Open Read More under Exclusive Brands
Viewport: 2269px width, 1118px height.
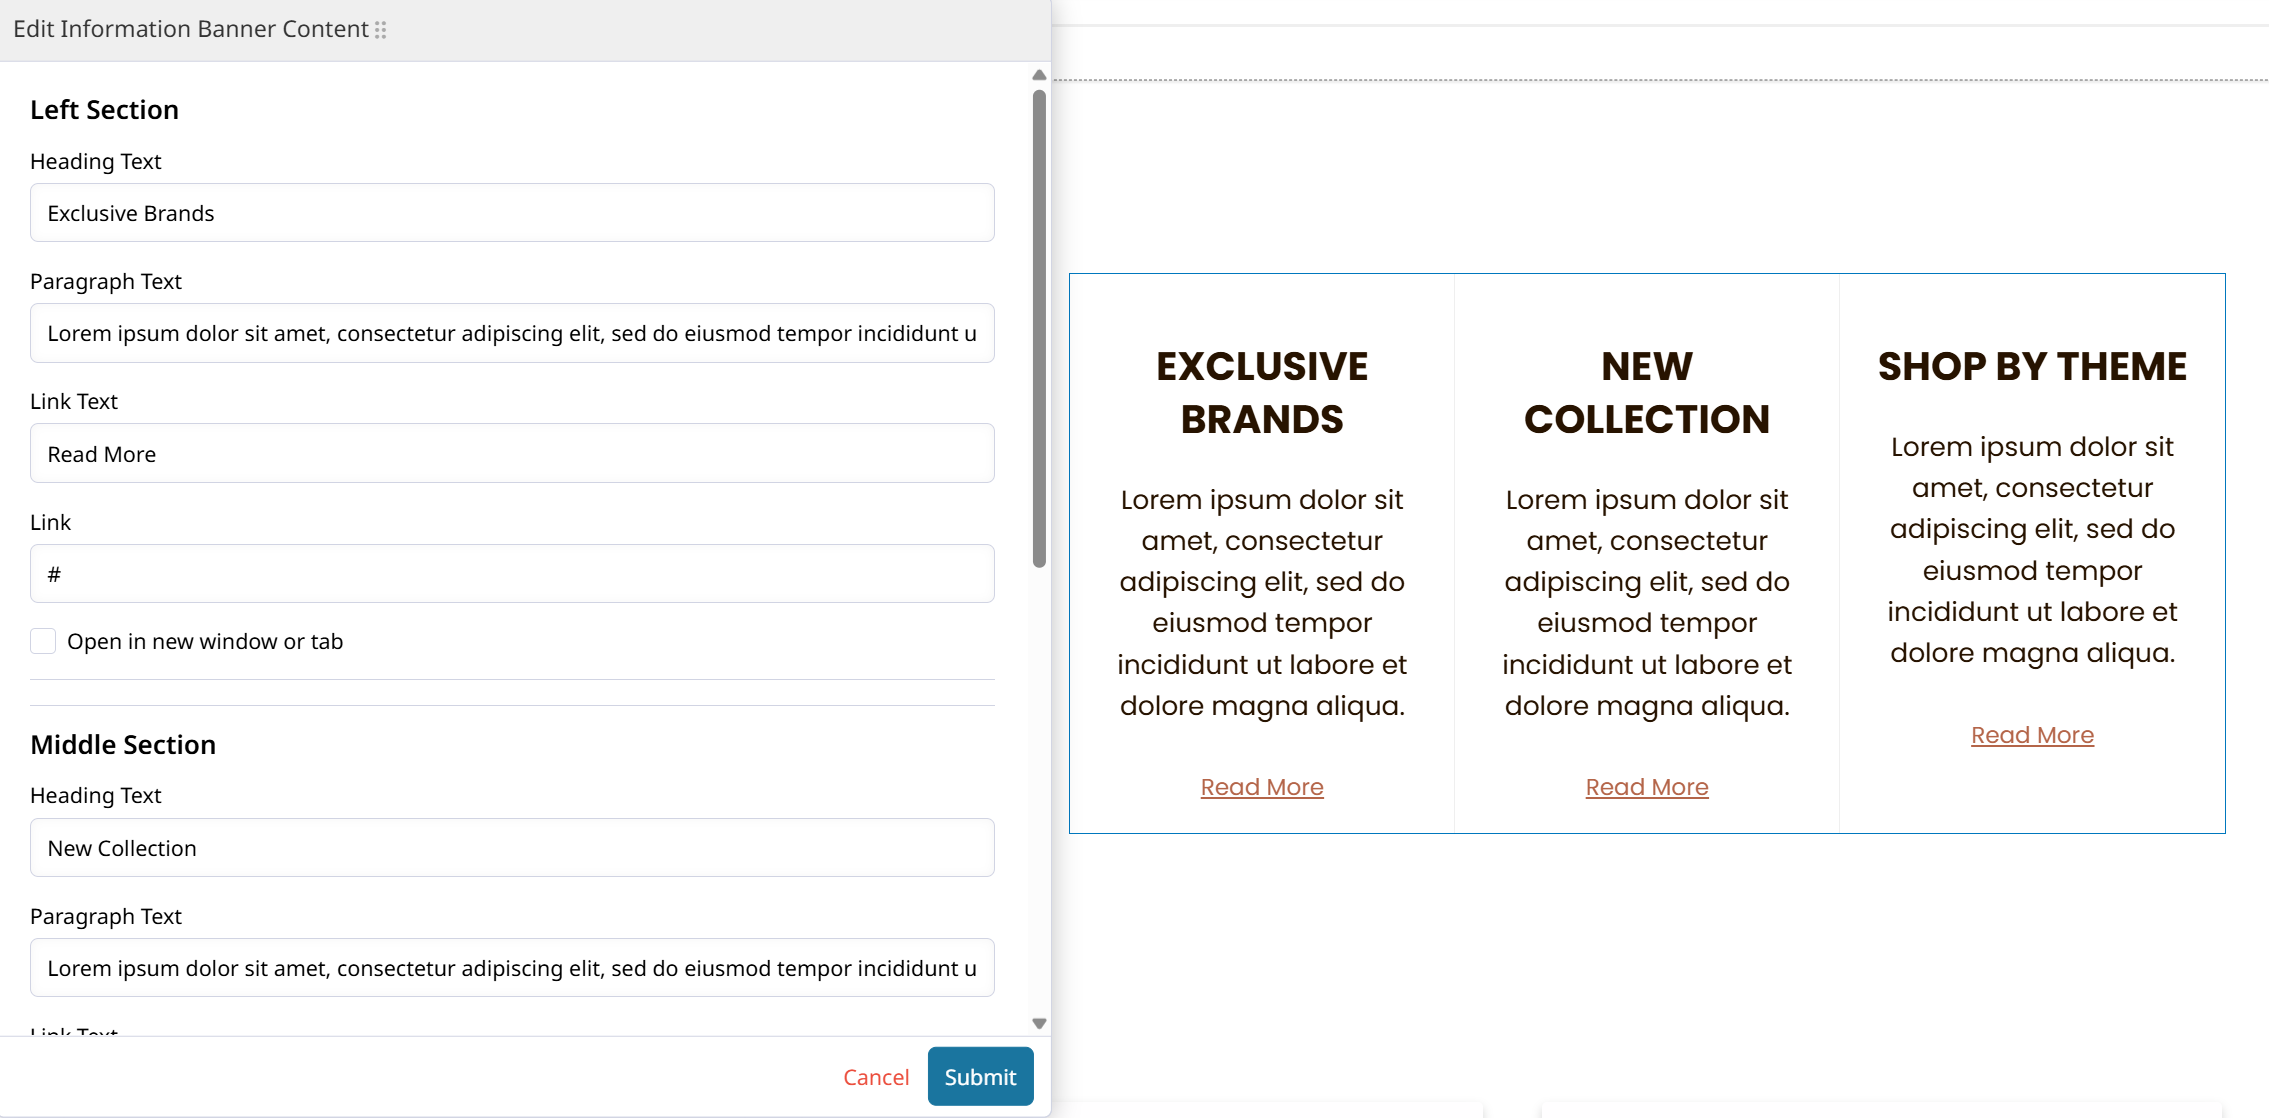tap(1261, 787)
